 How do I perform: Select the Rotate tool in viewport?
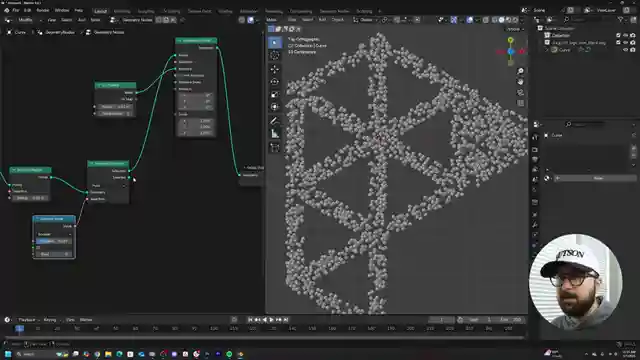pos(275,82)
